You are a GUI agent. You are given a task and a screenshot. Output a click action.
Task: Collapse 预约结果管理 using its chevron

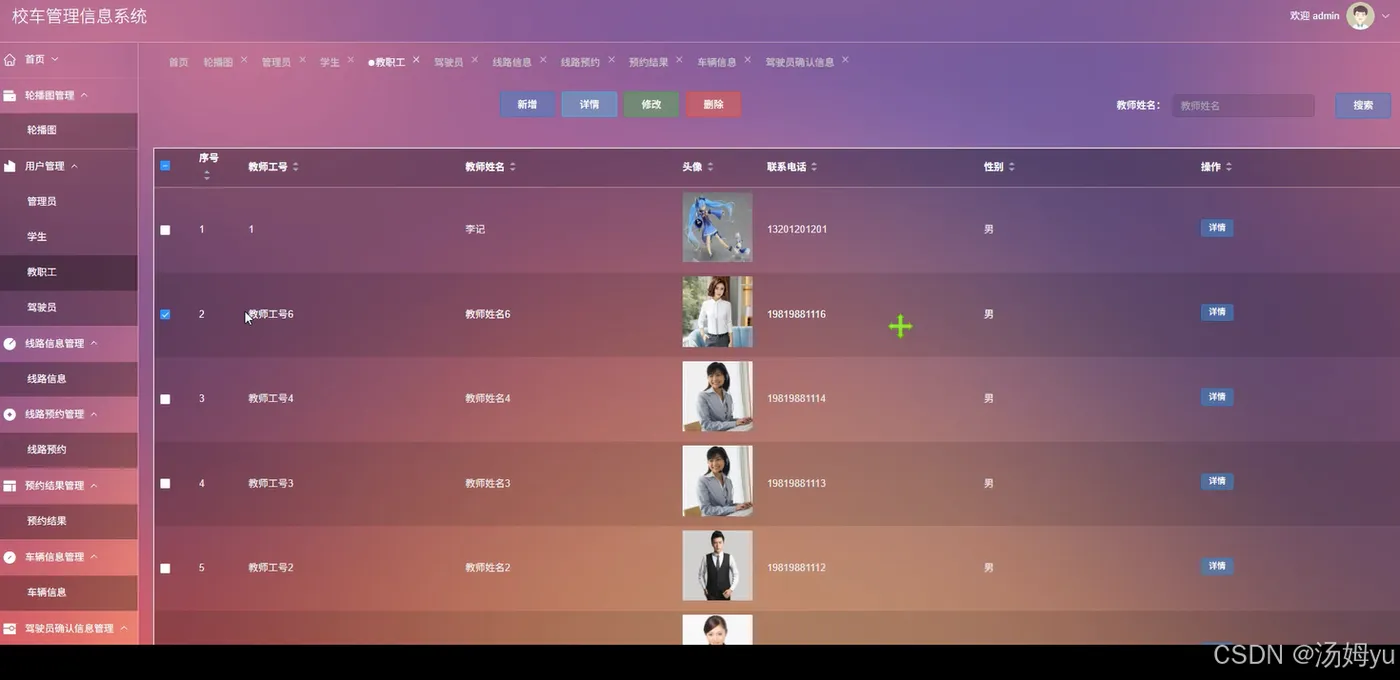click(94, 486)
